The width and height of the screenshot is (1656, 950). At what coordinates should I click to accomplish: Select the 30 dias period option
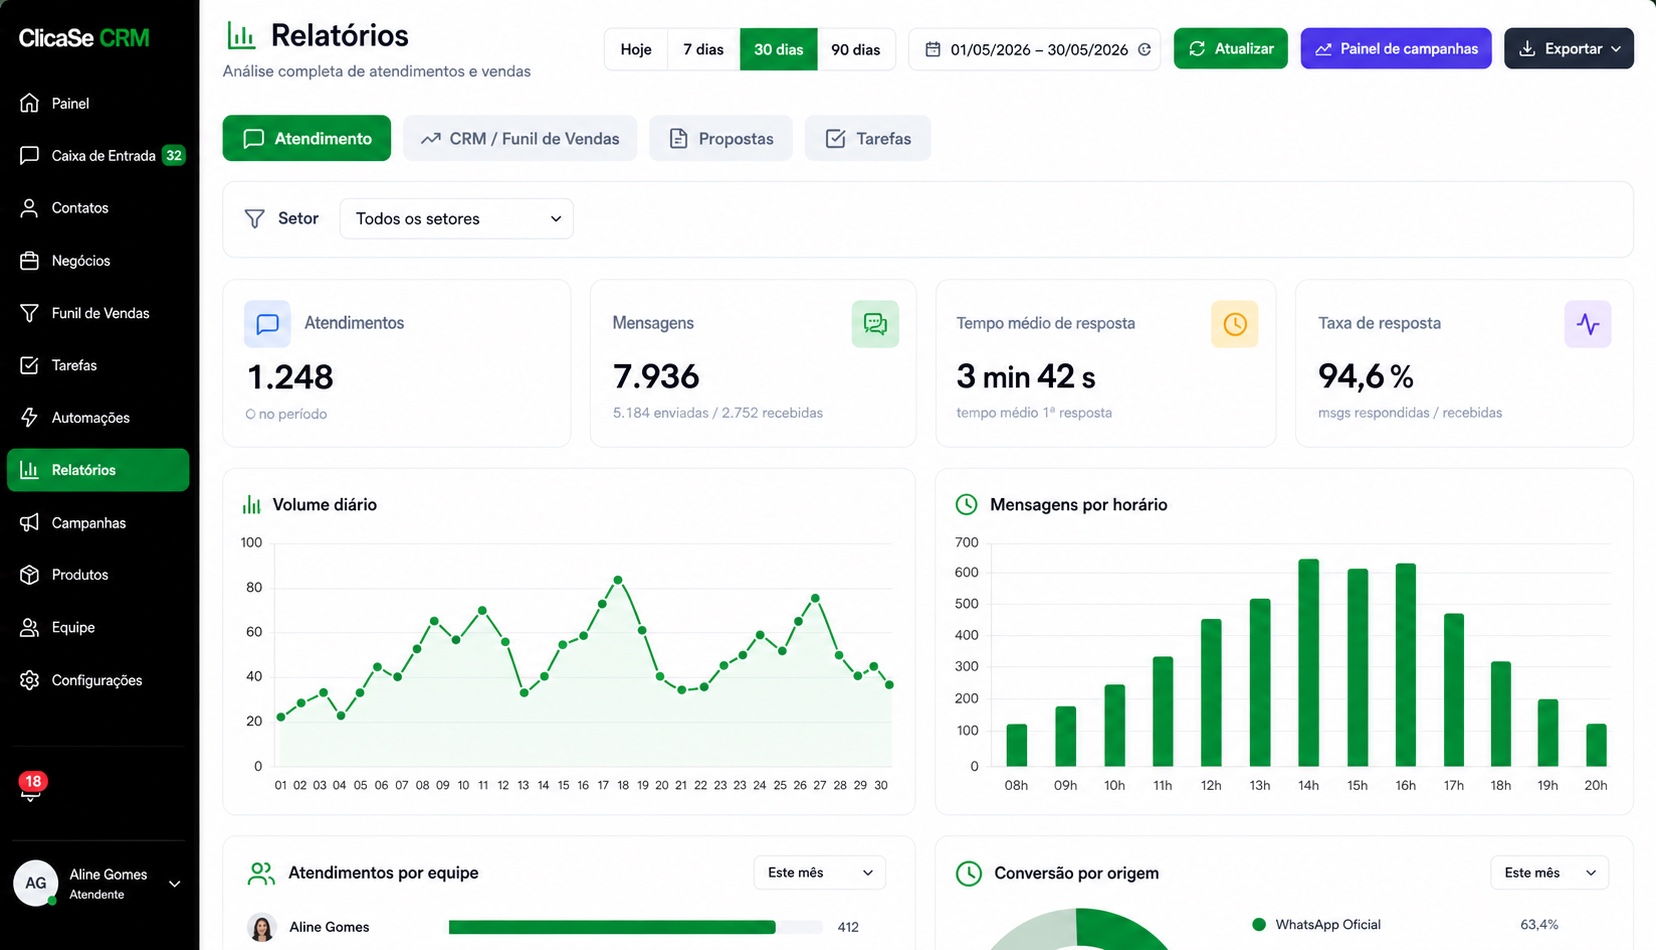pos(778,49)
